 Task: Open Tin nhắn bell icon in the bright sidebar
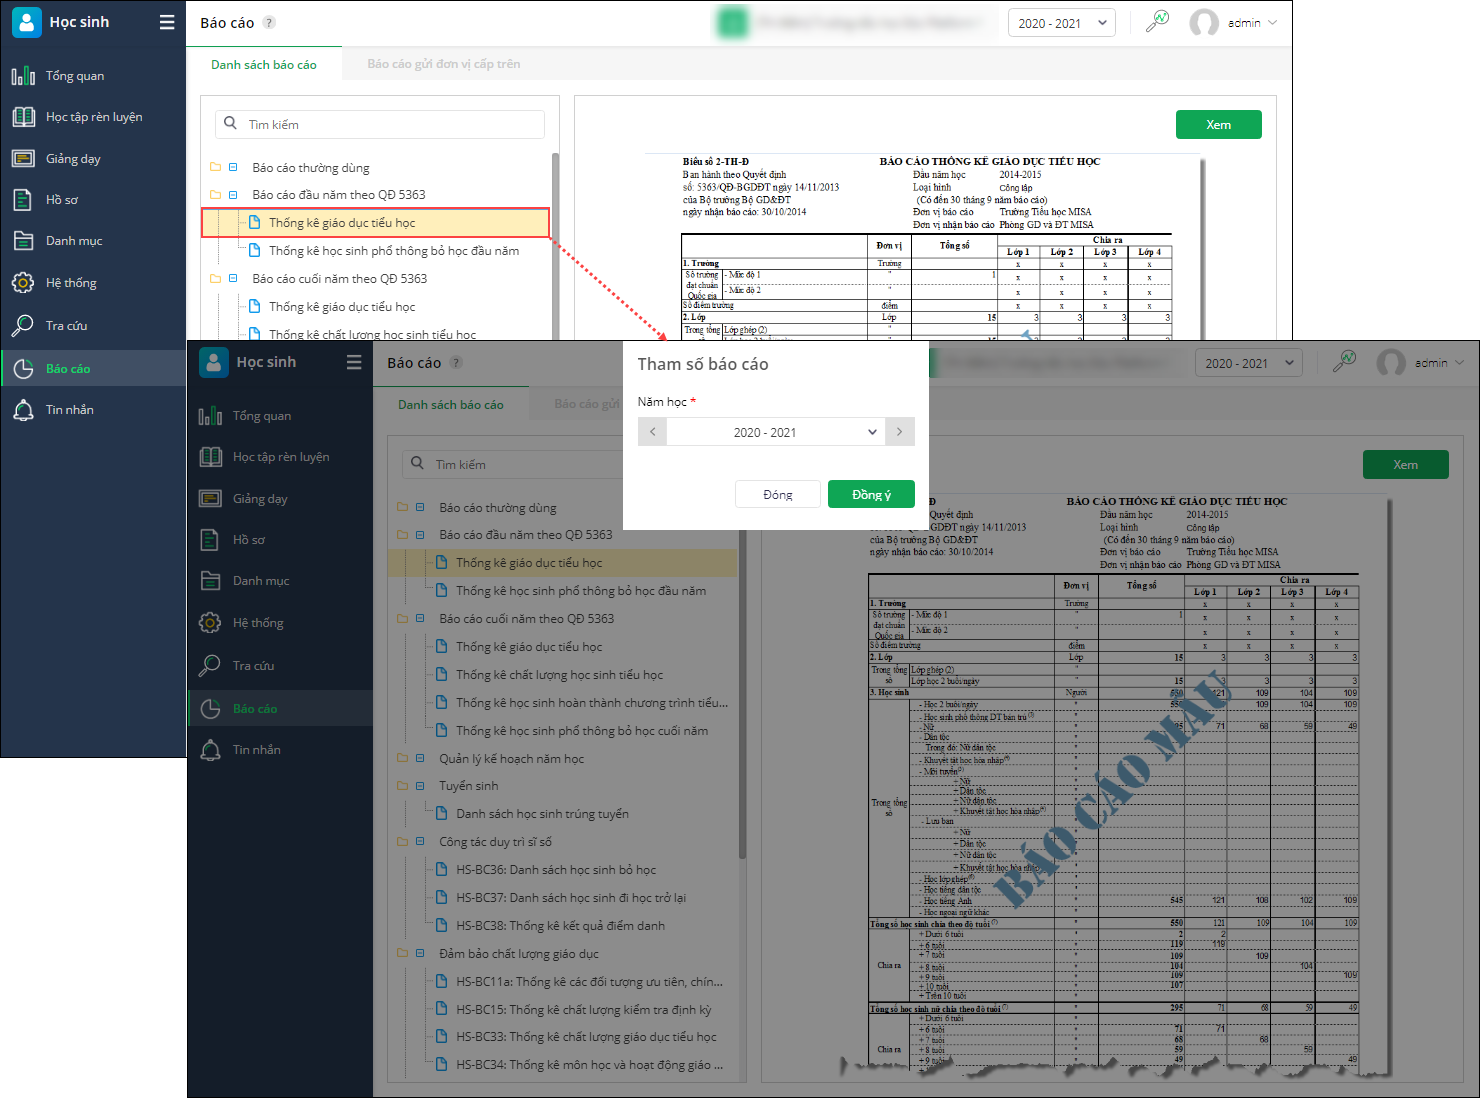pos(23,410)
